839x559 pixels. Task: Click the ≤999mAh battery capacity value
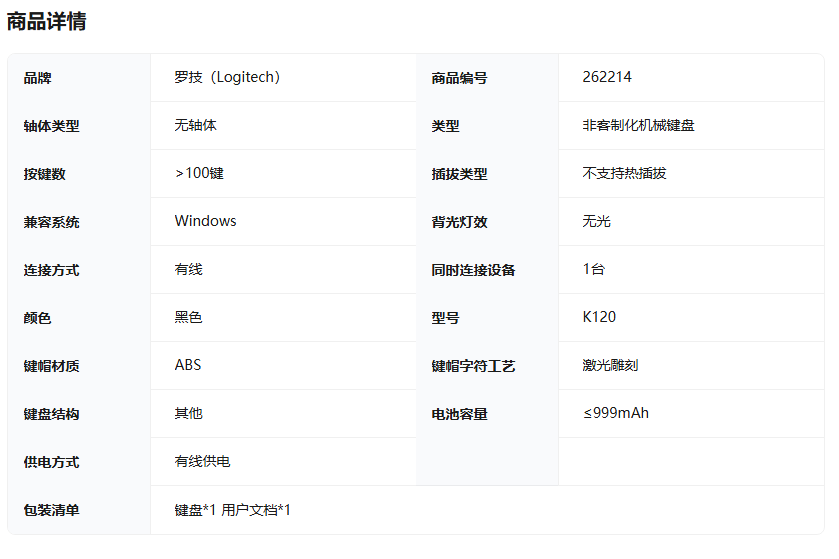615,413
